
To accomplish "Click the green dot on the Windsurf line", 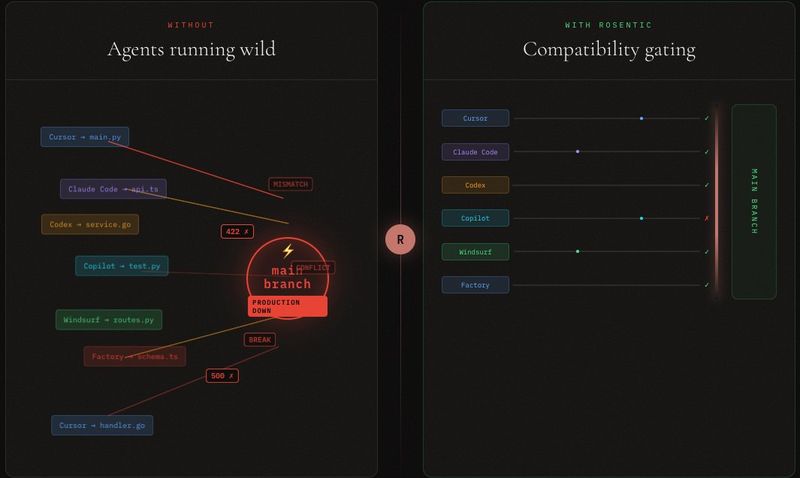I will 578,251.
